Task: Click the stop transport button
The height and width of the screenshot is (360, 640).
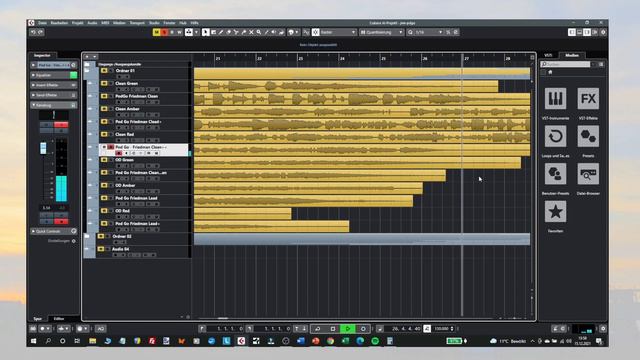Action: click(x=333, y=329)
